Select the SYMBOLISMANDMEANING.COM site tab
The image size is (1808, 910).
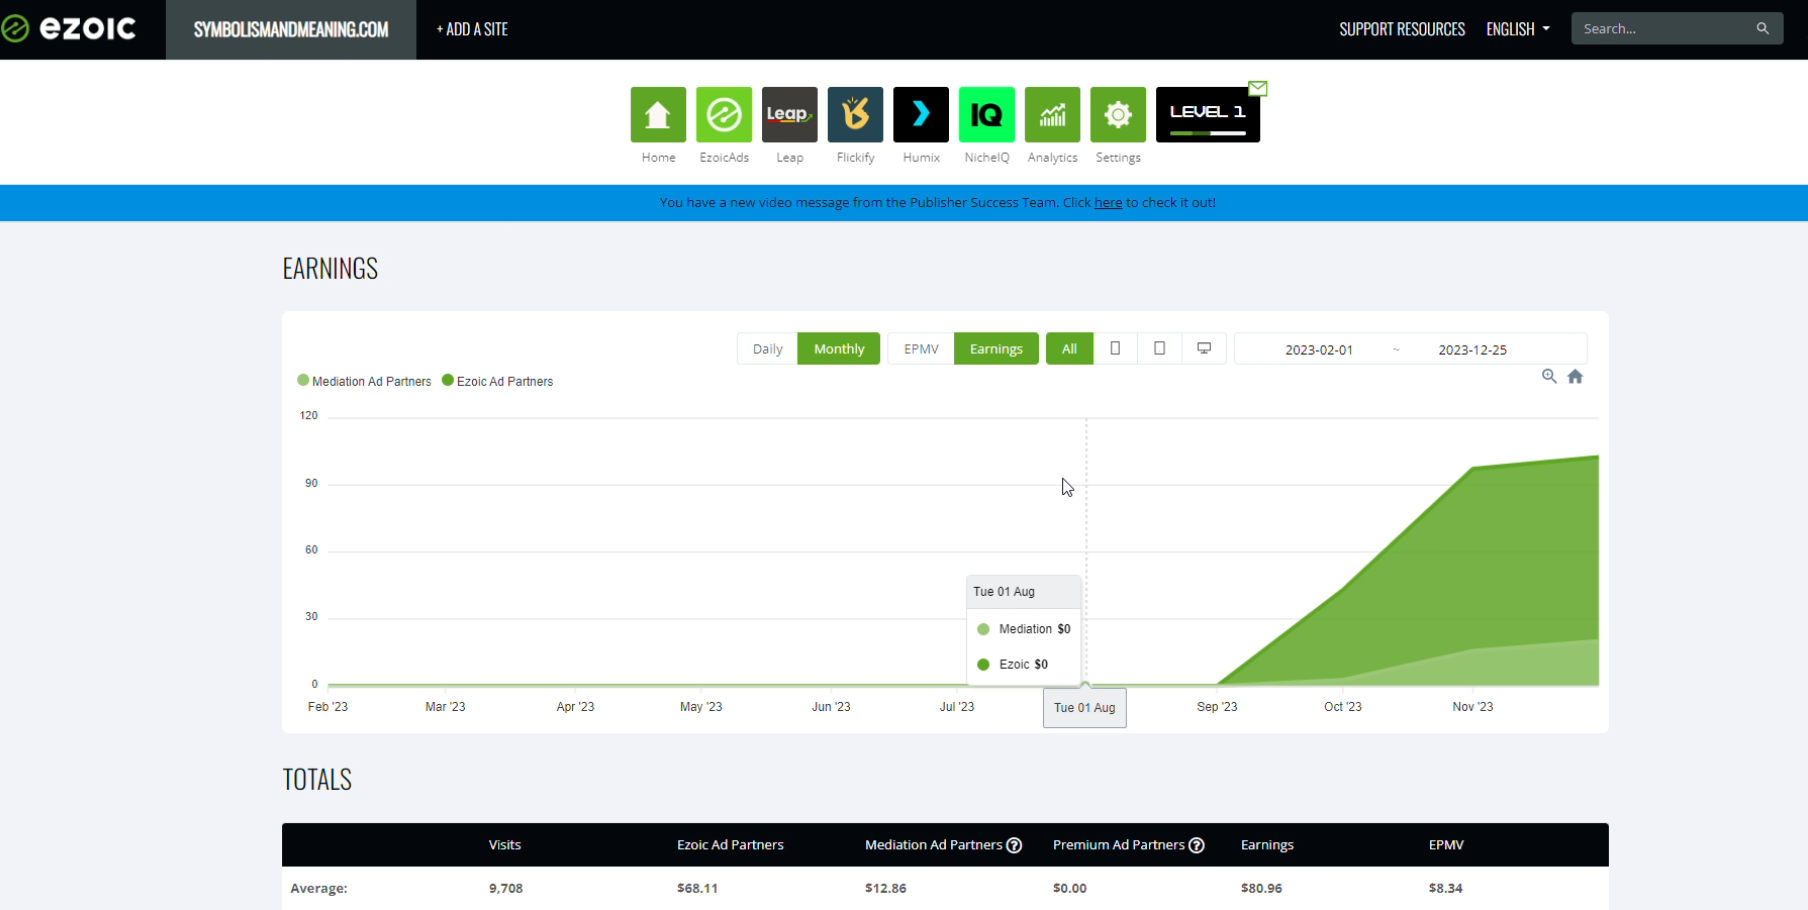point(291,29)
